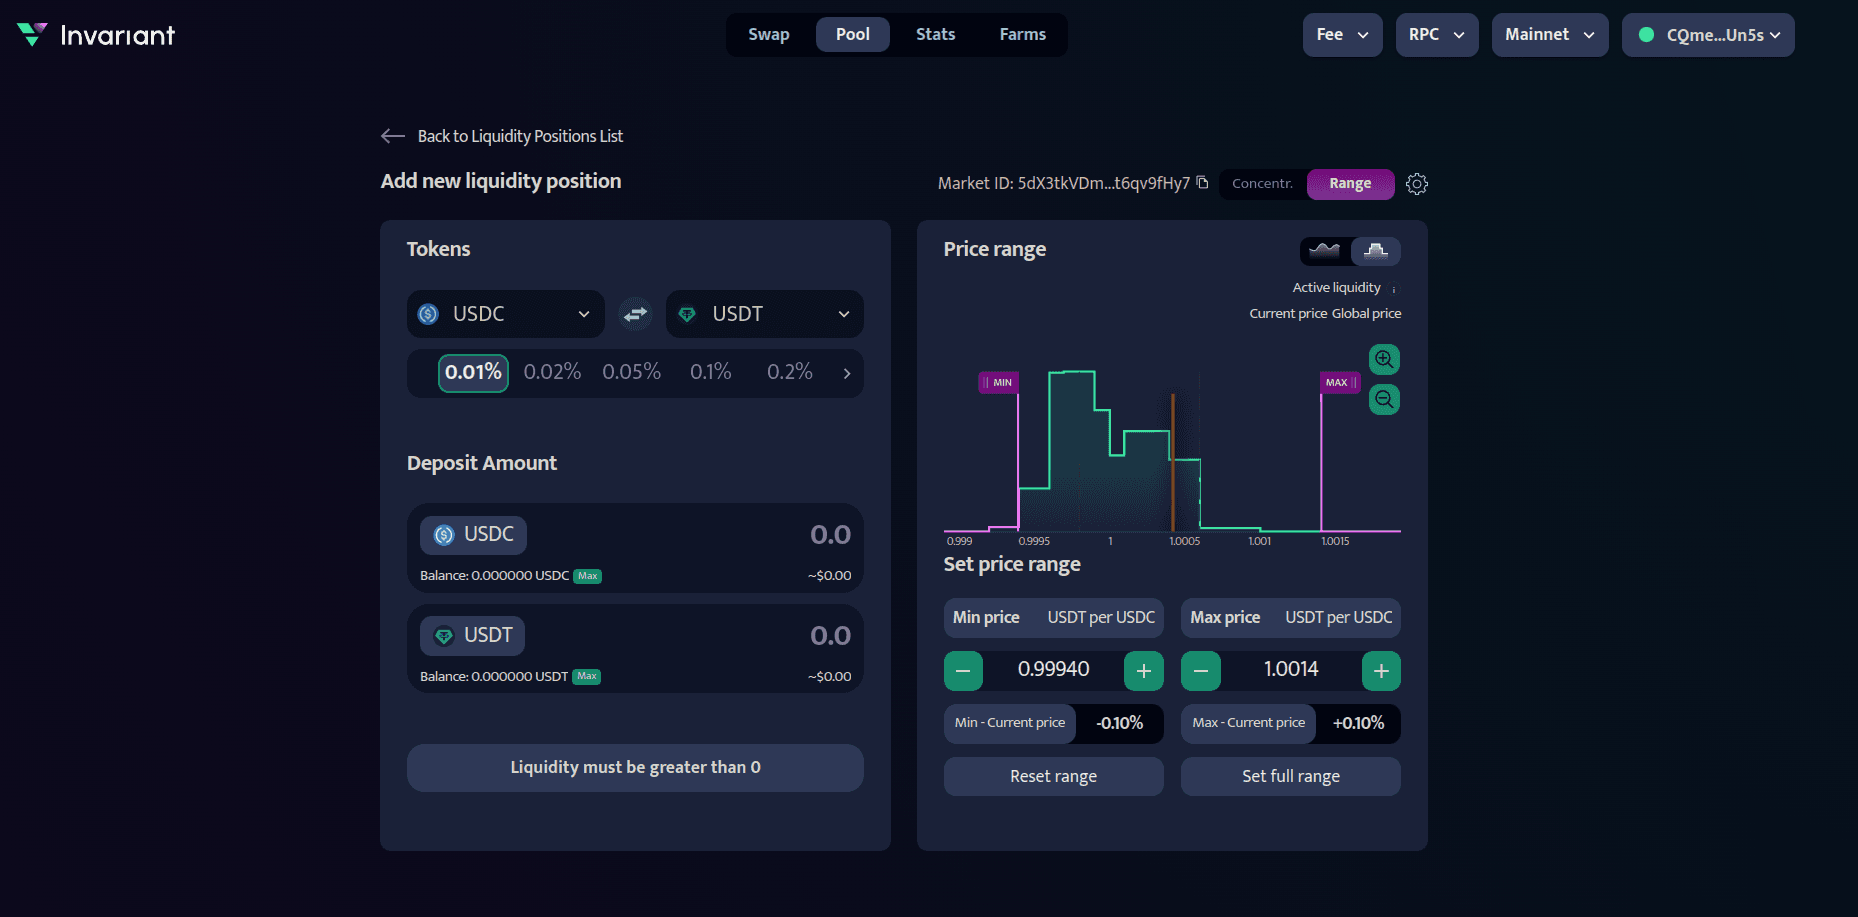Expand the RPC dropdown
1858x917 pixels.
coord(1436,35)
